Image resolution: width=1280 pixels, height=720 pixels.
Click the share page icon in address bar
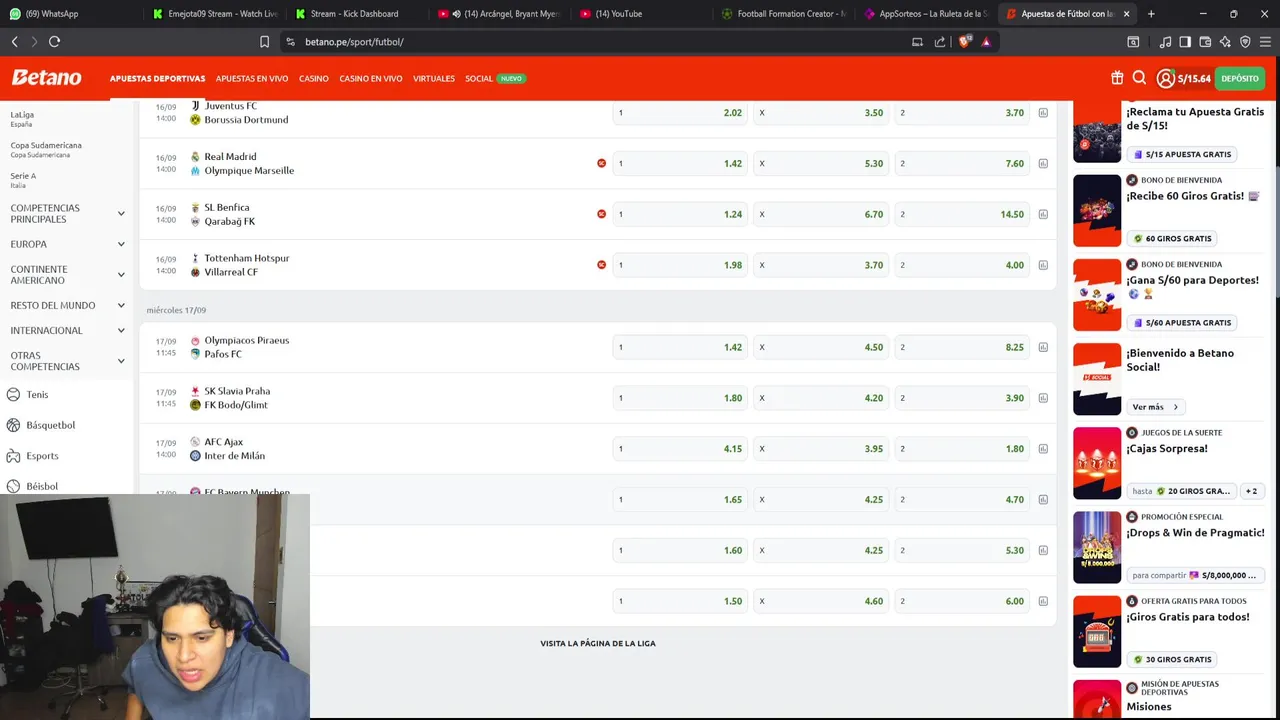click(940, 42)
